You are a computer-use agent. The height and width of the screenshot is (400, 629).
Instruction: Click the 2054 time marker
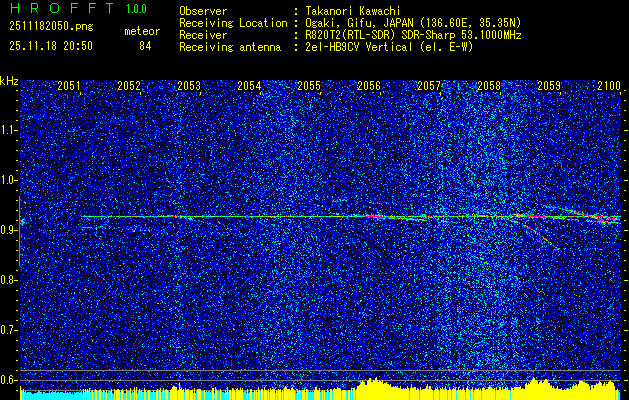pyautogui.click(x=249, y=86)
